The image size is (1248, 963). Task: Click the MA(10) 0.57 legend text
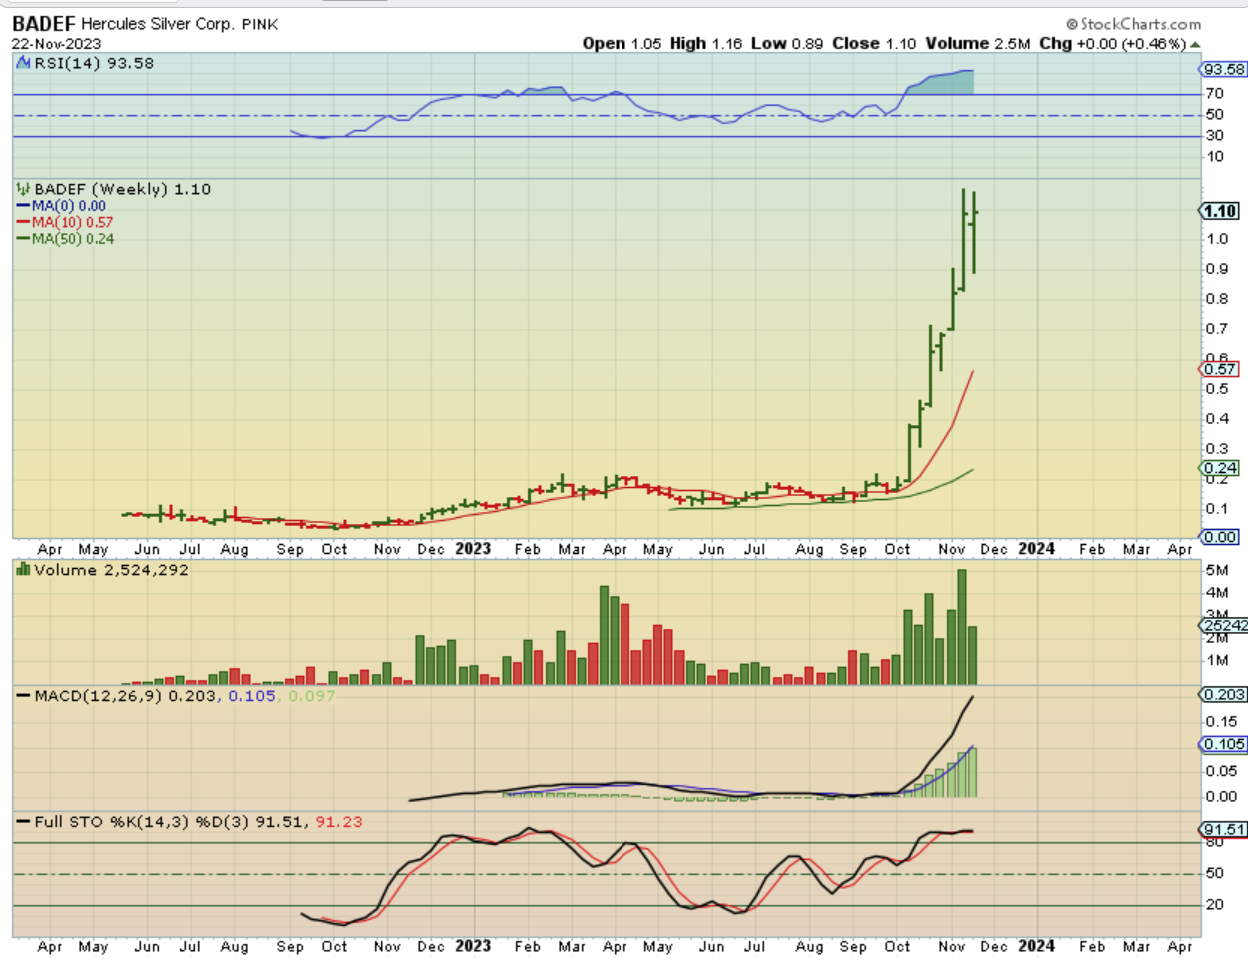point(72,222)
